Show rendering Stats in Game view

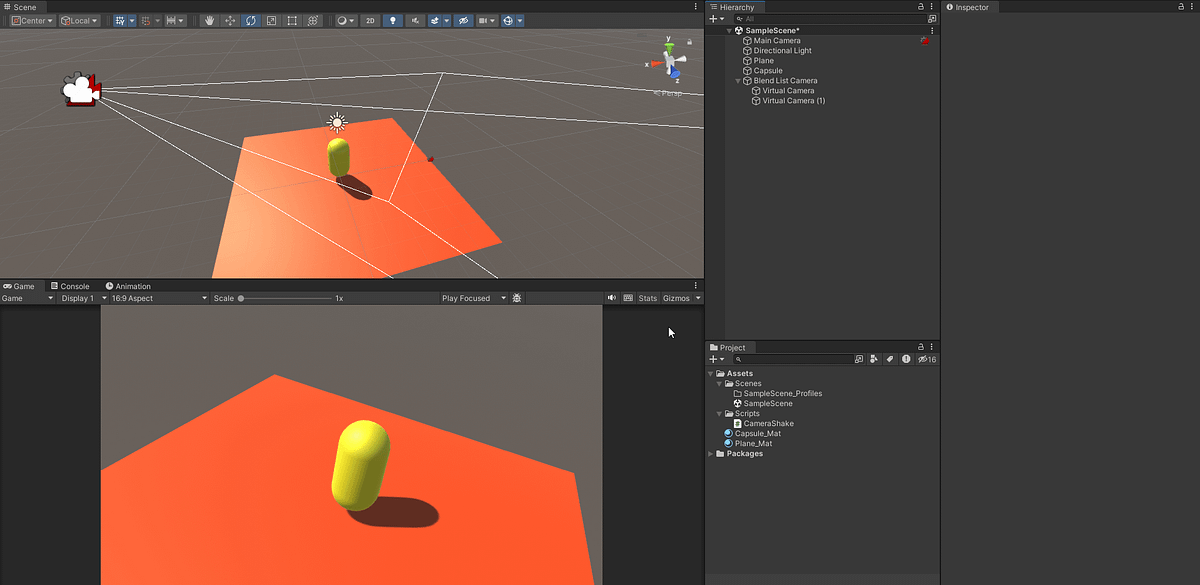point(647,297)
